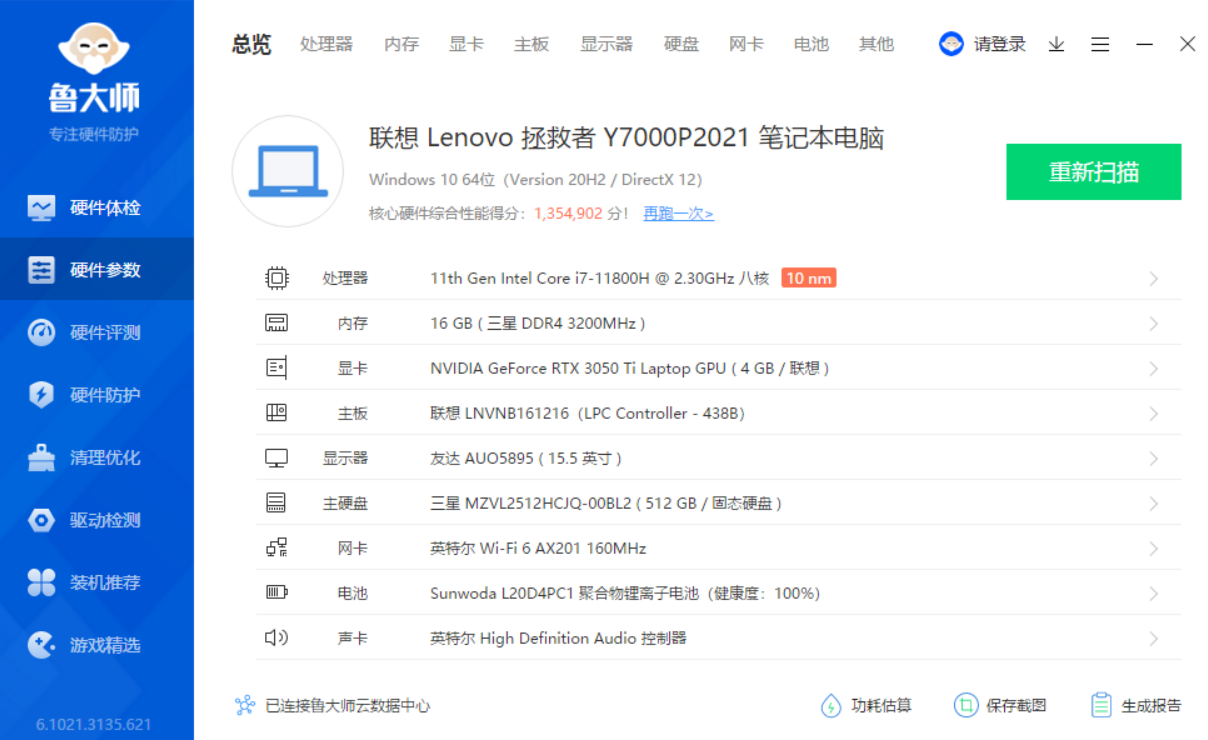1208x740 pixels.
Task: Switch to the 网卡 top tab
Action: [x=746, y=44]
